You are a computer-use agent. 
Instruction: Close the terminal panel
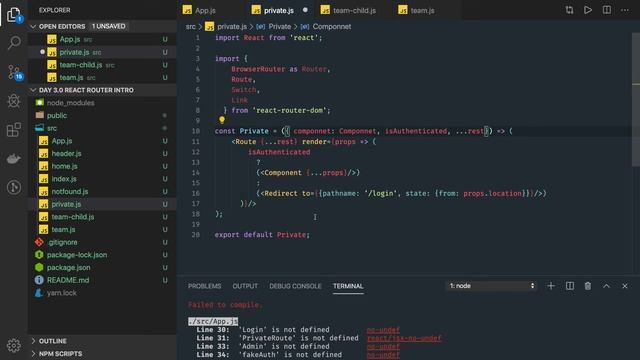tap(625, 286)
